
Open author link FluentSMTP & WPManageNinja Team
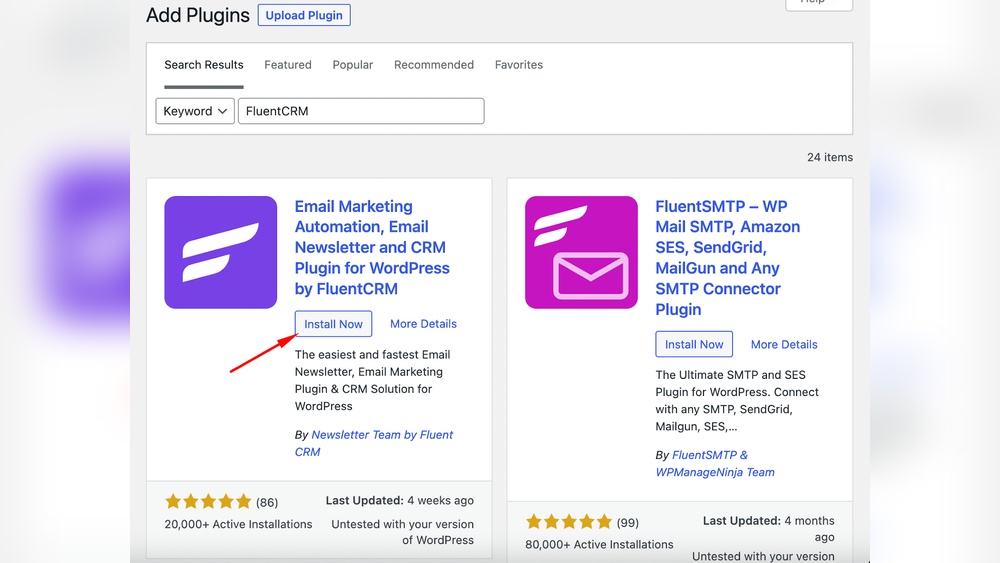coord(715,464)
